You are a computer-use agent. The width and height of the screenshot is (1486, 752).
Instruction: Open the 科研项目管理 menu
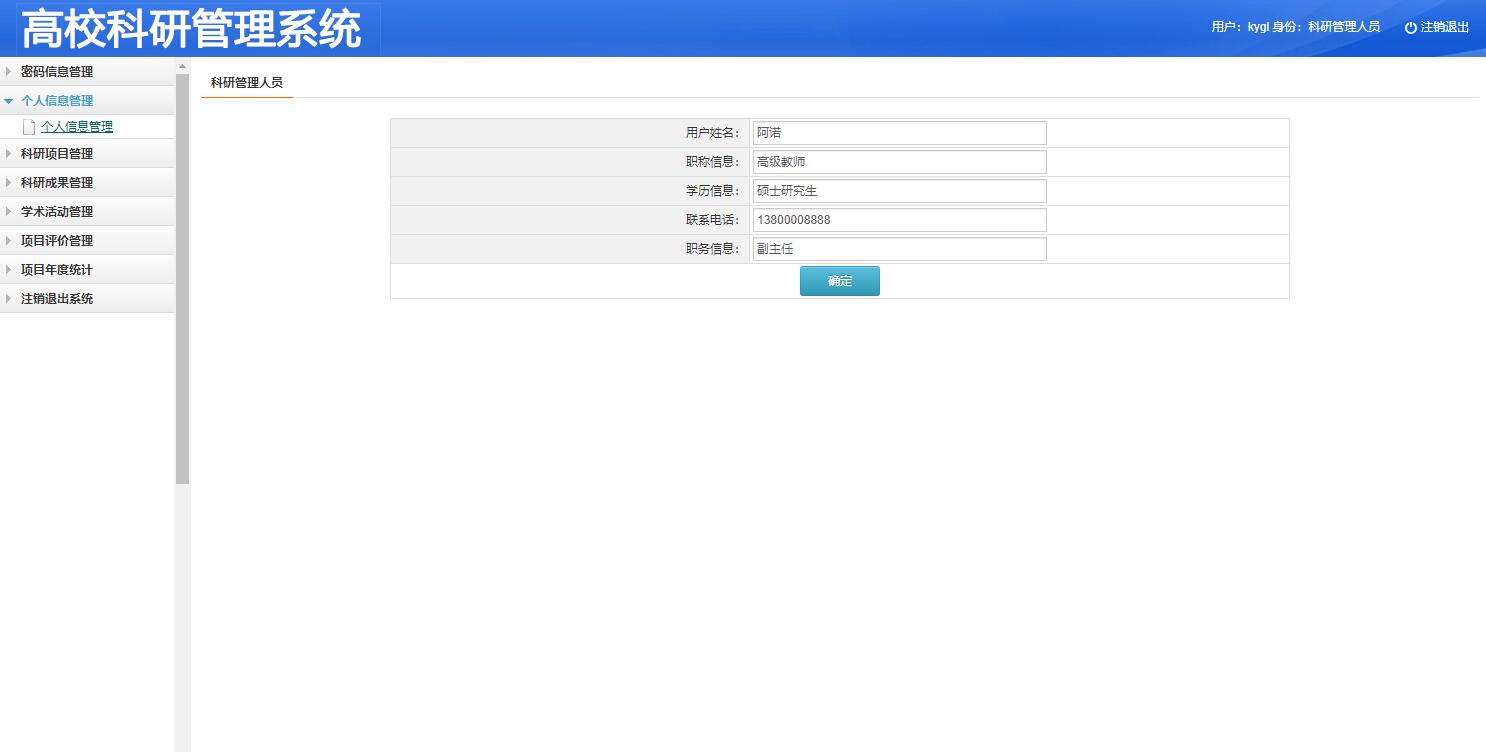[x=87, y=154]
